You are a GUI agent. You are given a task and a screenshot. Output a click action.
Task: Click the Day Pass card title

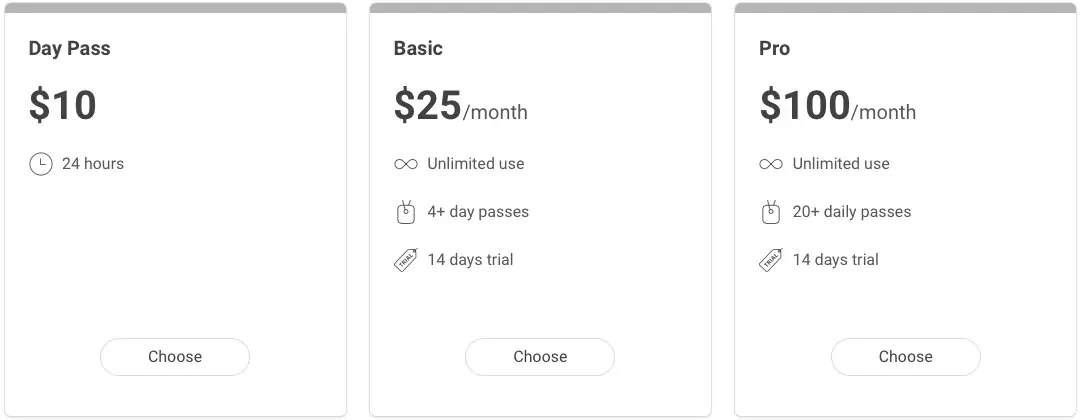(x=69, y=48)
